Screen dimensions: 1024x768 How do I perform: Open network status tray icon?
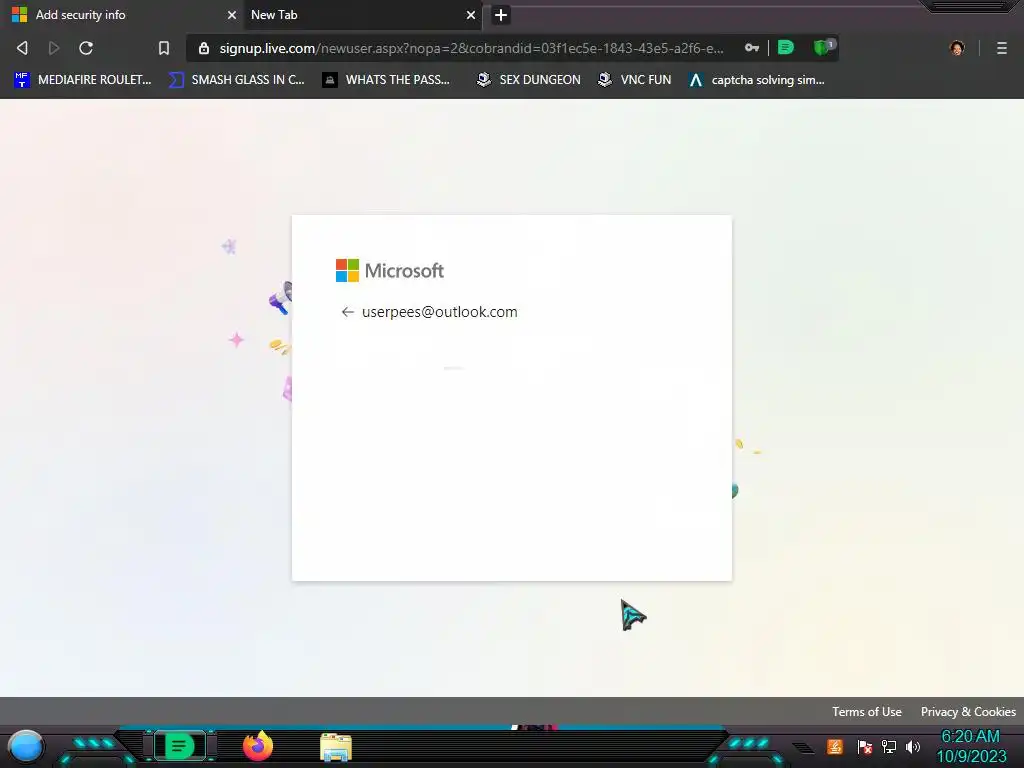tap(888, 746)
